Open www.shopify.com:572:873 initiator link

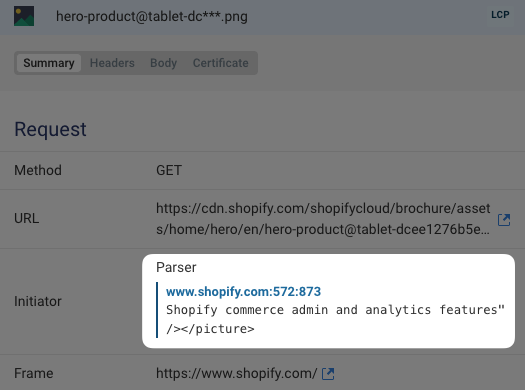coord(243,292)
